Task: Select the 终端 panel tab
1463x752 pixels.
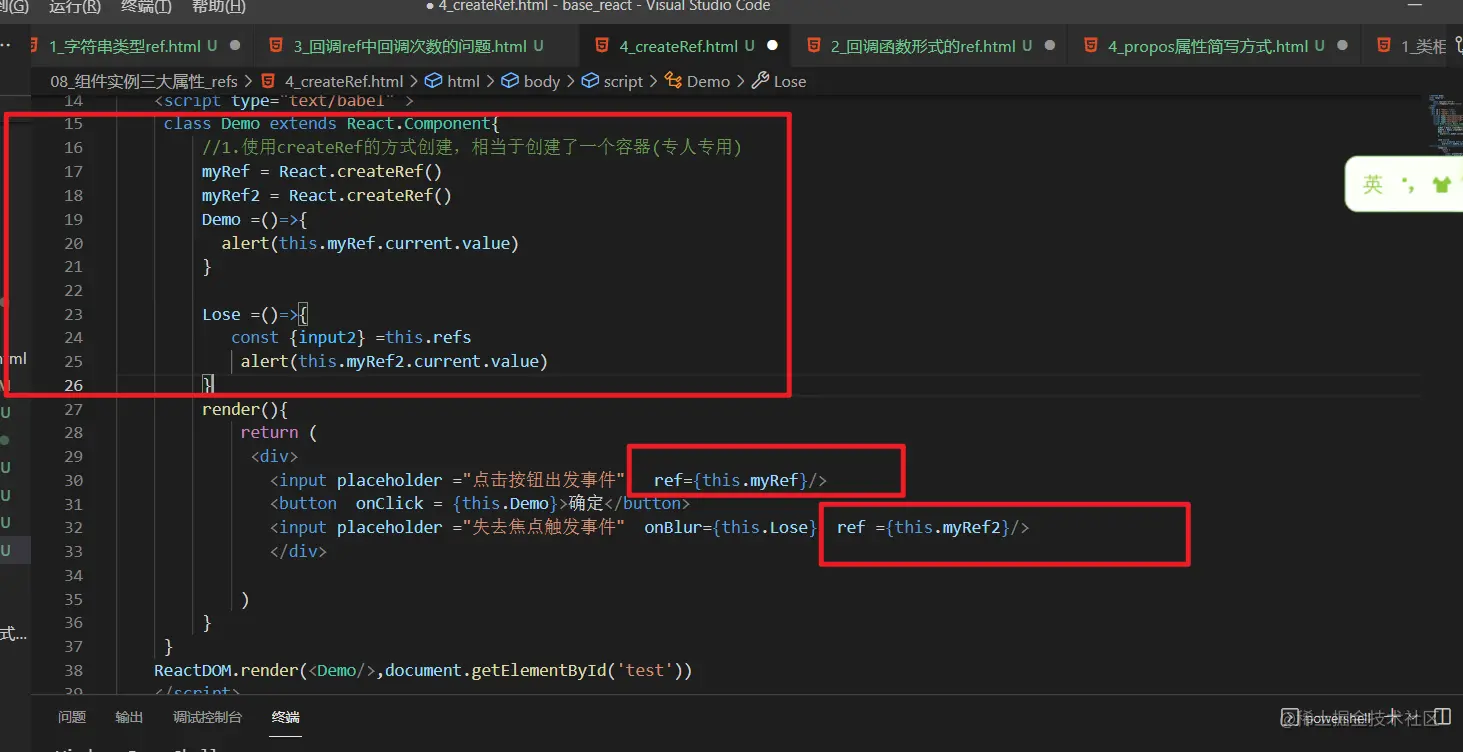Action: [286, 717]
